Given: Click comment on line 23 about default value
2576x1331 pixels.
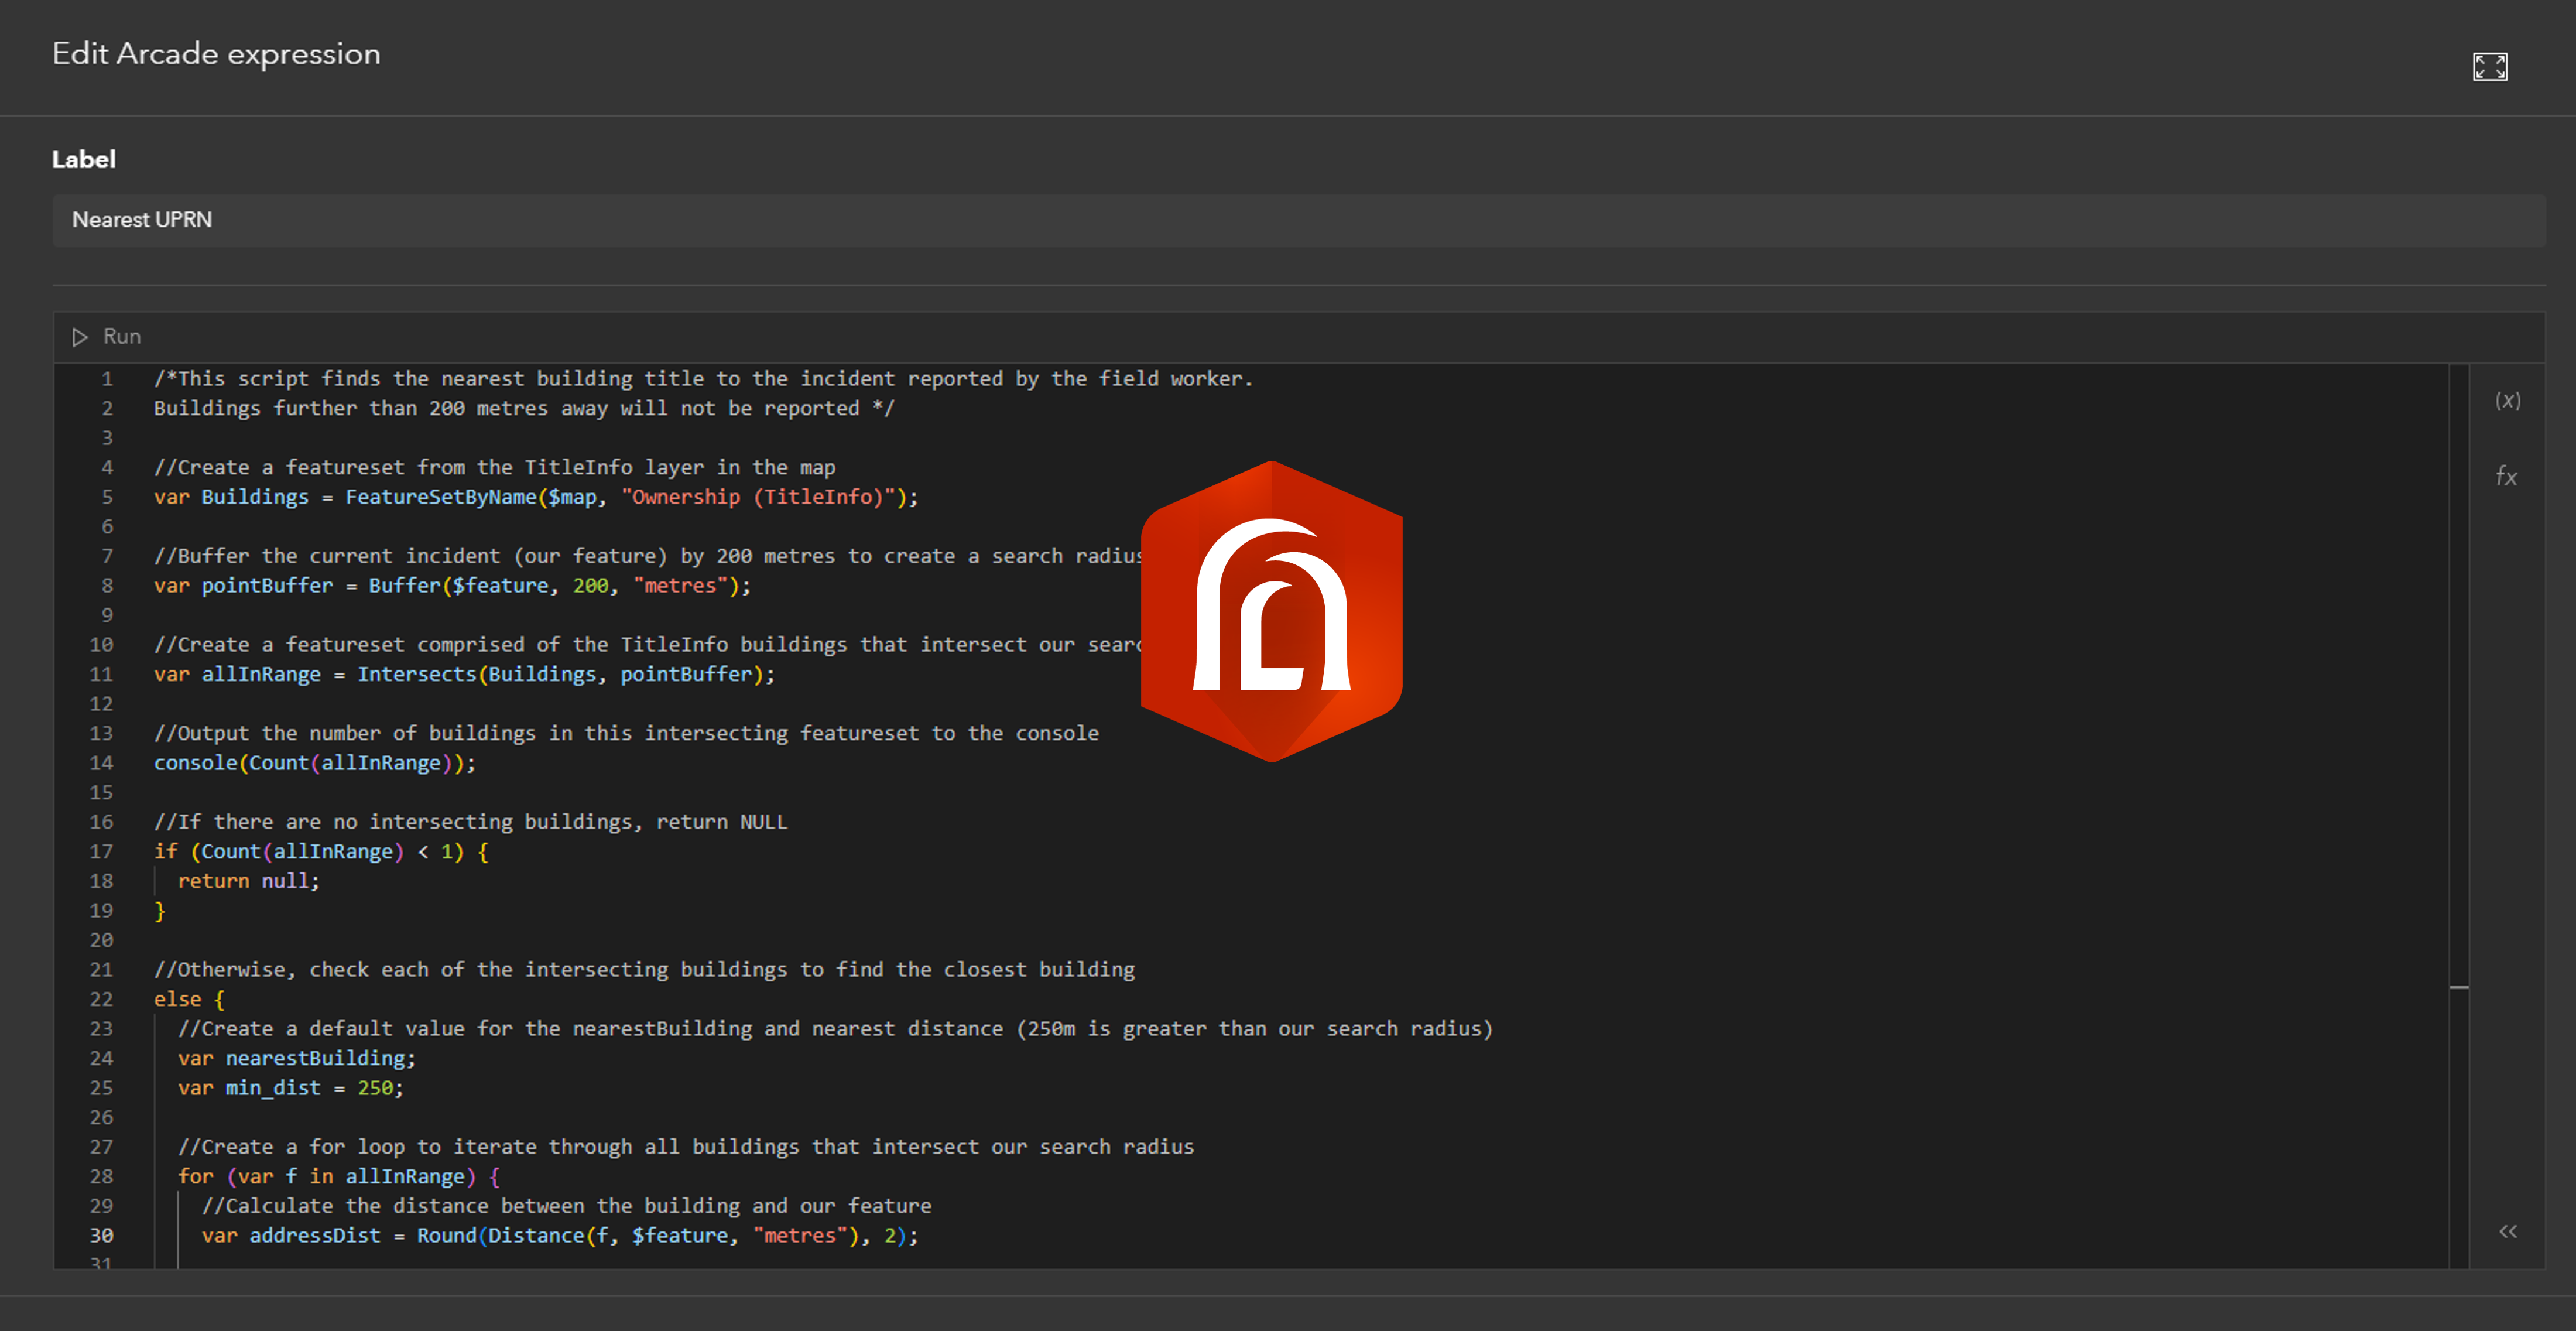Looking at the screenshot, I should point(835,1029).
